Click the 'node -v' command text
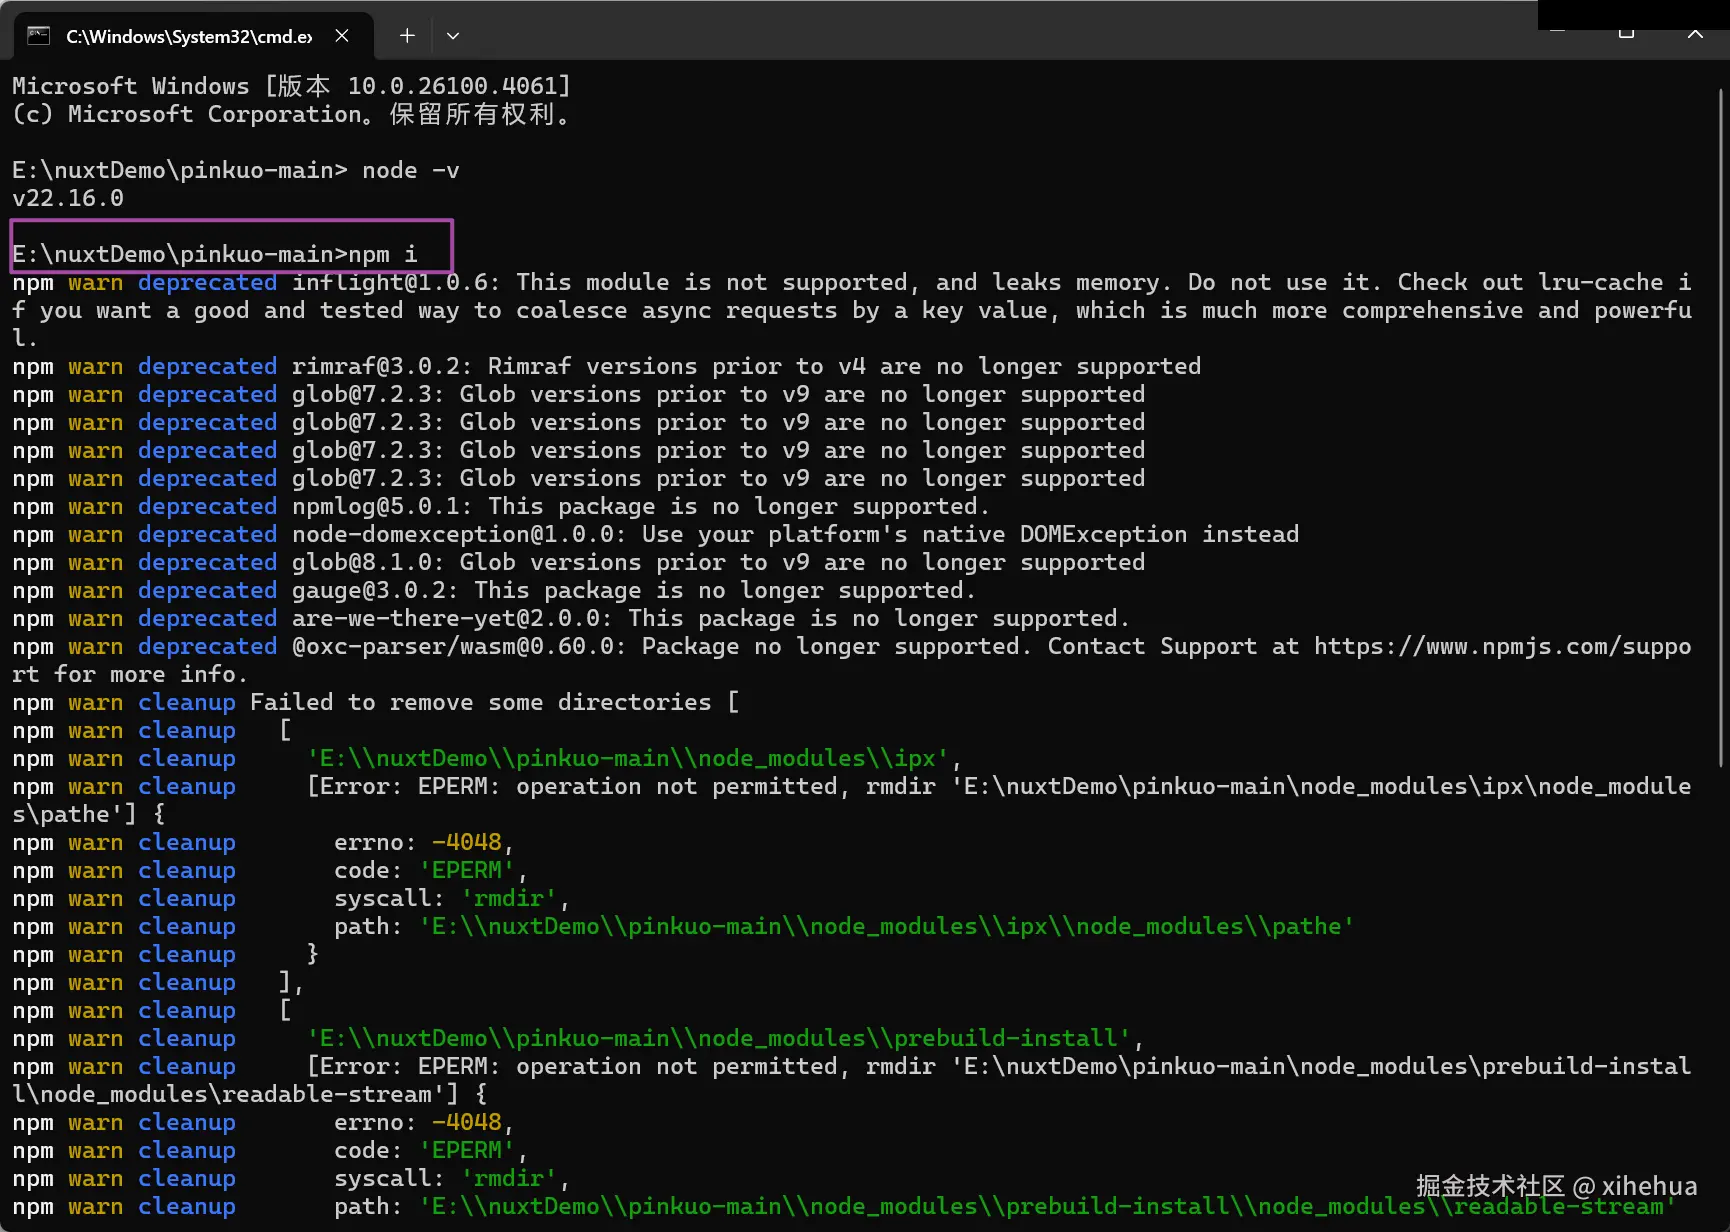Screen dimensions: 1730x1232 (410, 170)
